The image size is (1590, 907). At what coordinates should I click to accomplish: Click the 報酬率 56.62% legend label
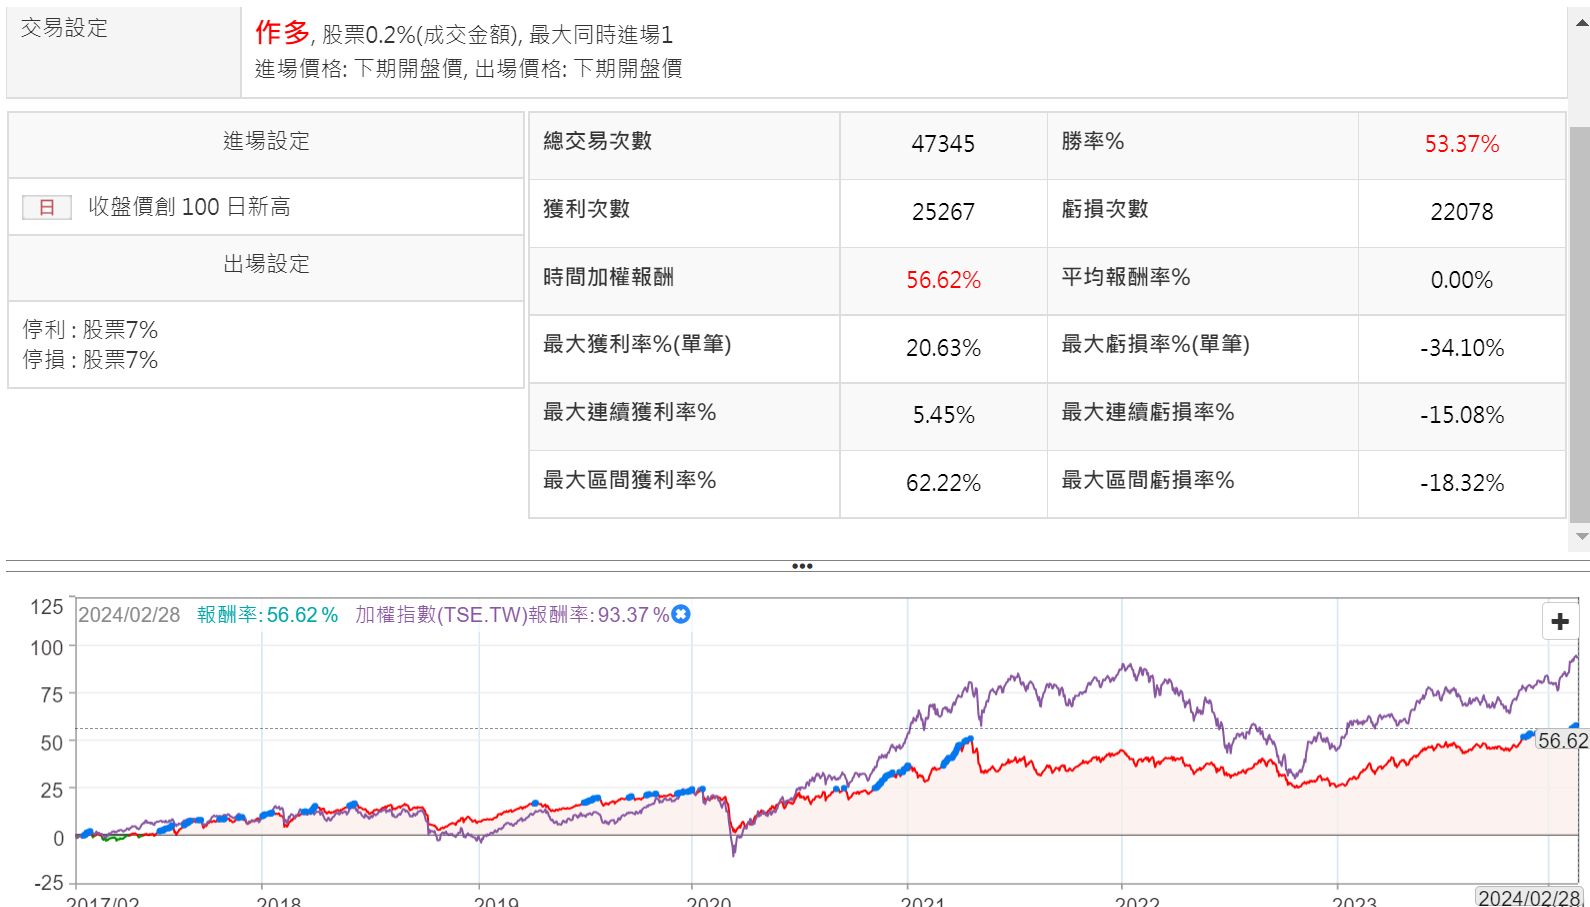(x=267, y=615)
